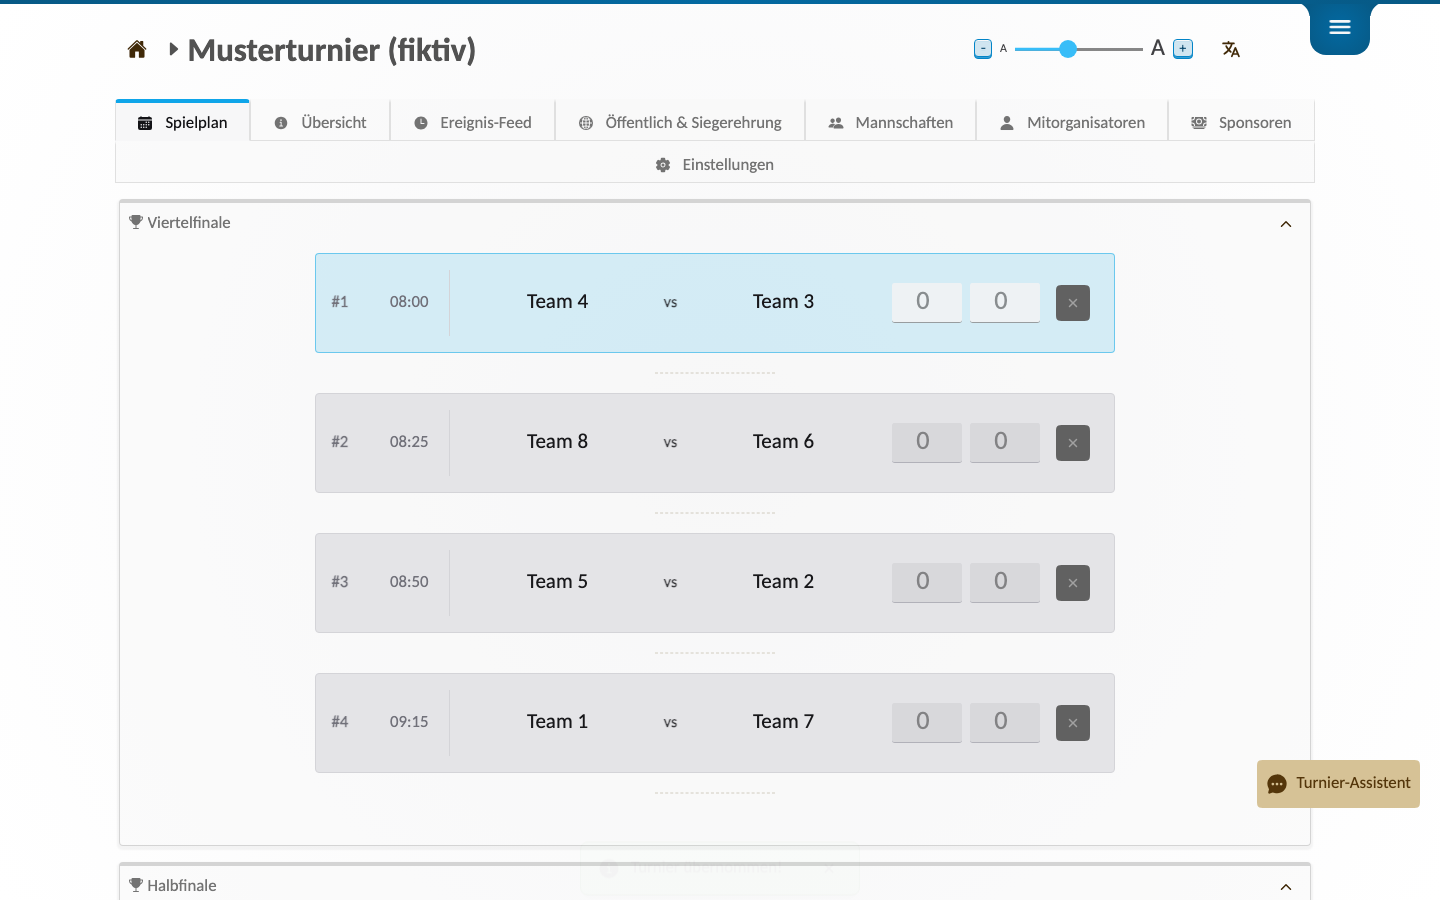This screenshot has width=1440, height=900.
Task: Open the Mannschaften tab
Action: click(x=890, y=122)
